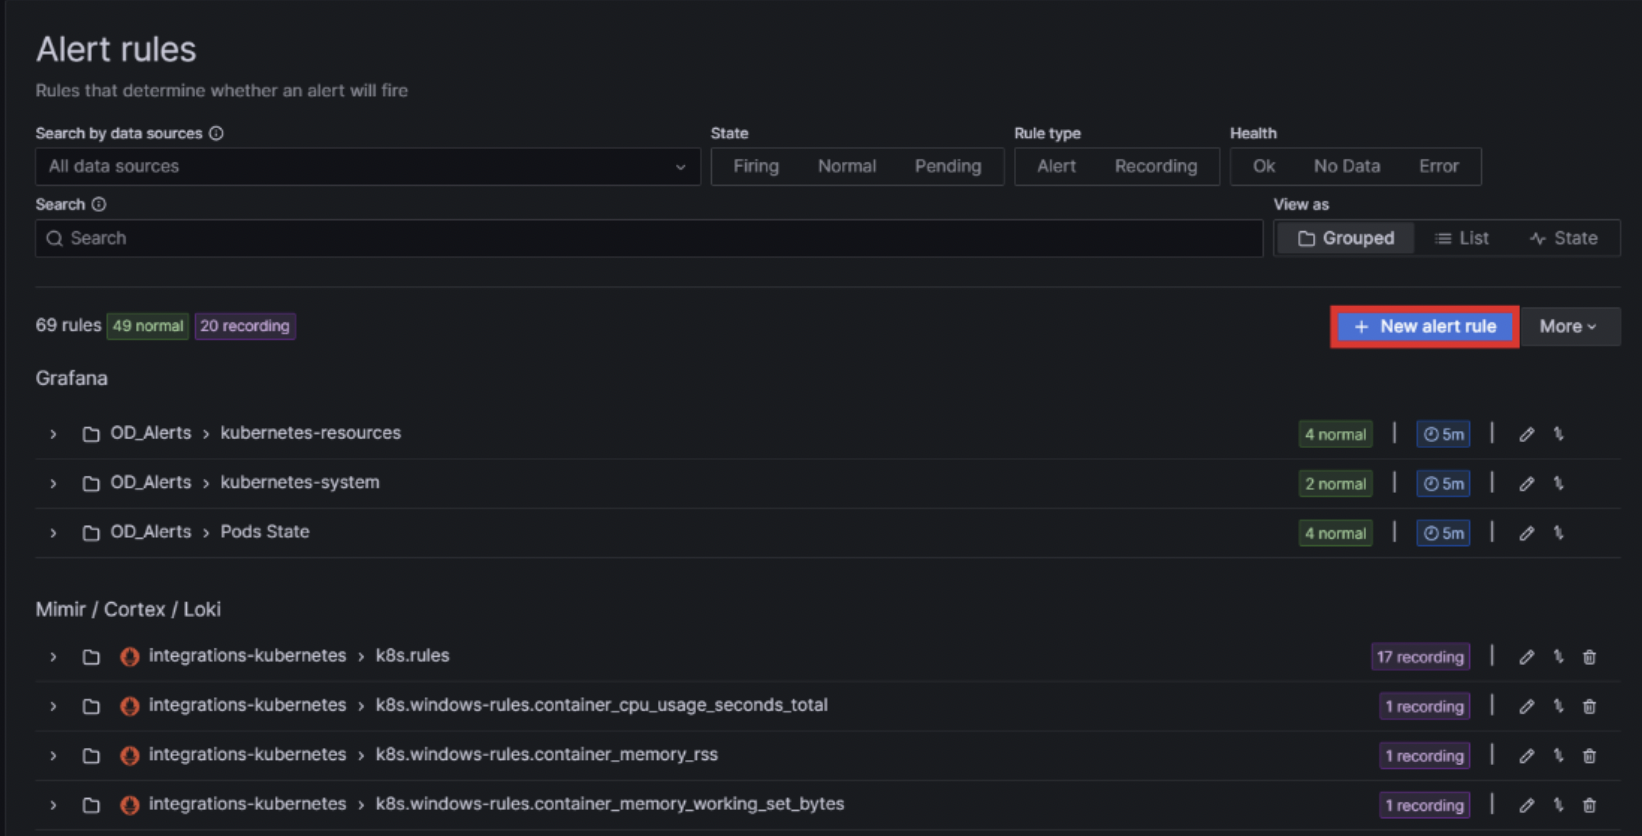Click the manage permissions icon for kubernetes-resources row
1642x836 pixels.
click(x=1558, y=434)
